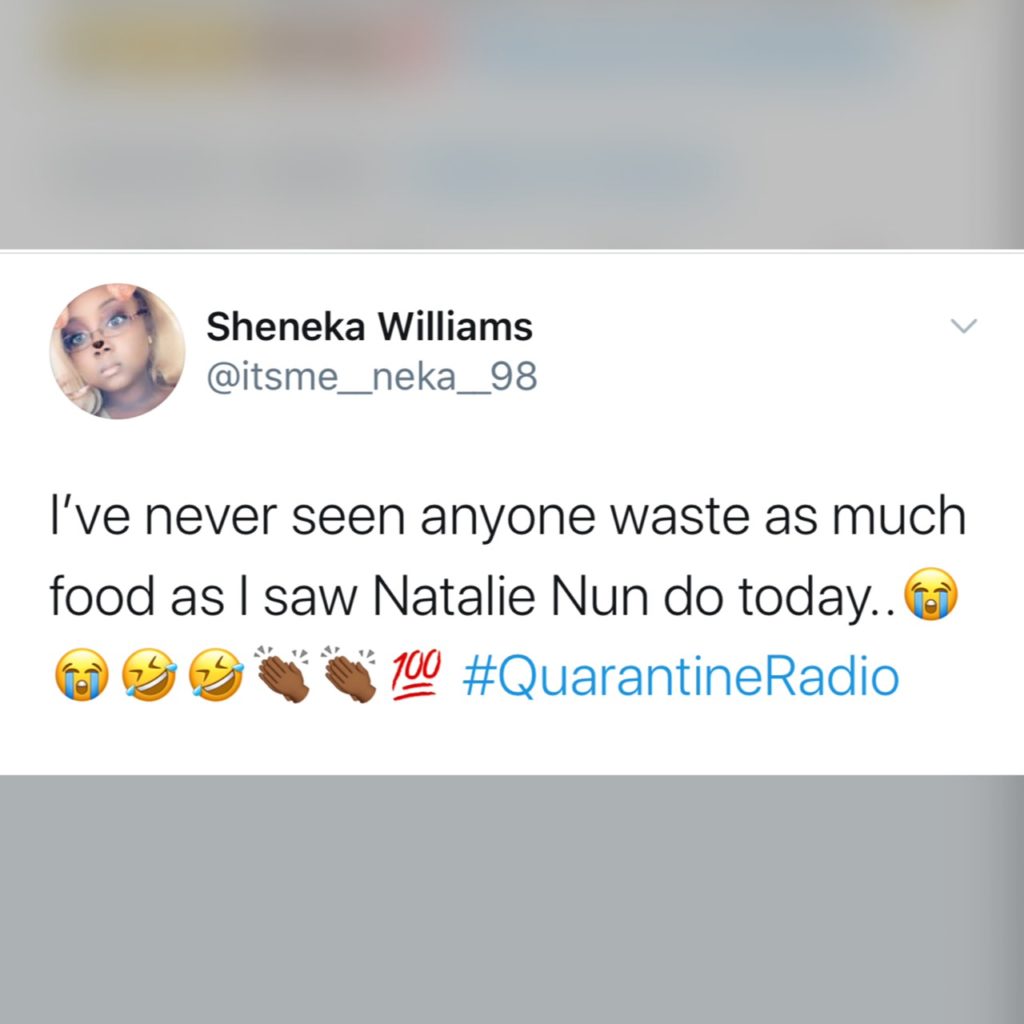The height and width of the screenshot is (1024, 1024).
Task: Open the #QuarantineRadio hashtag
Action: pos(680,677)
